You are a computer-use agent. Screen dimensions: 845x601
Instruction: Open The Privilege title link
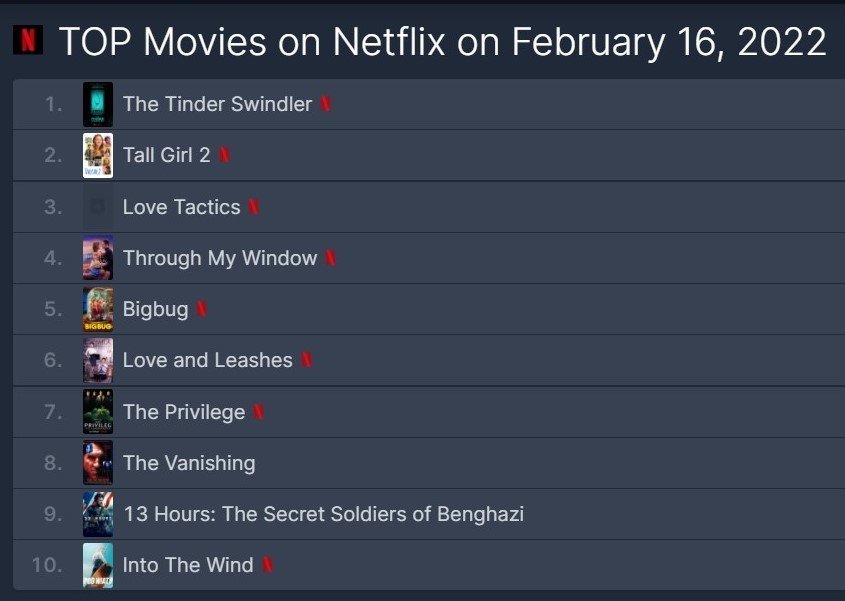pyautogui.click(x=183, y=412)
